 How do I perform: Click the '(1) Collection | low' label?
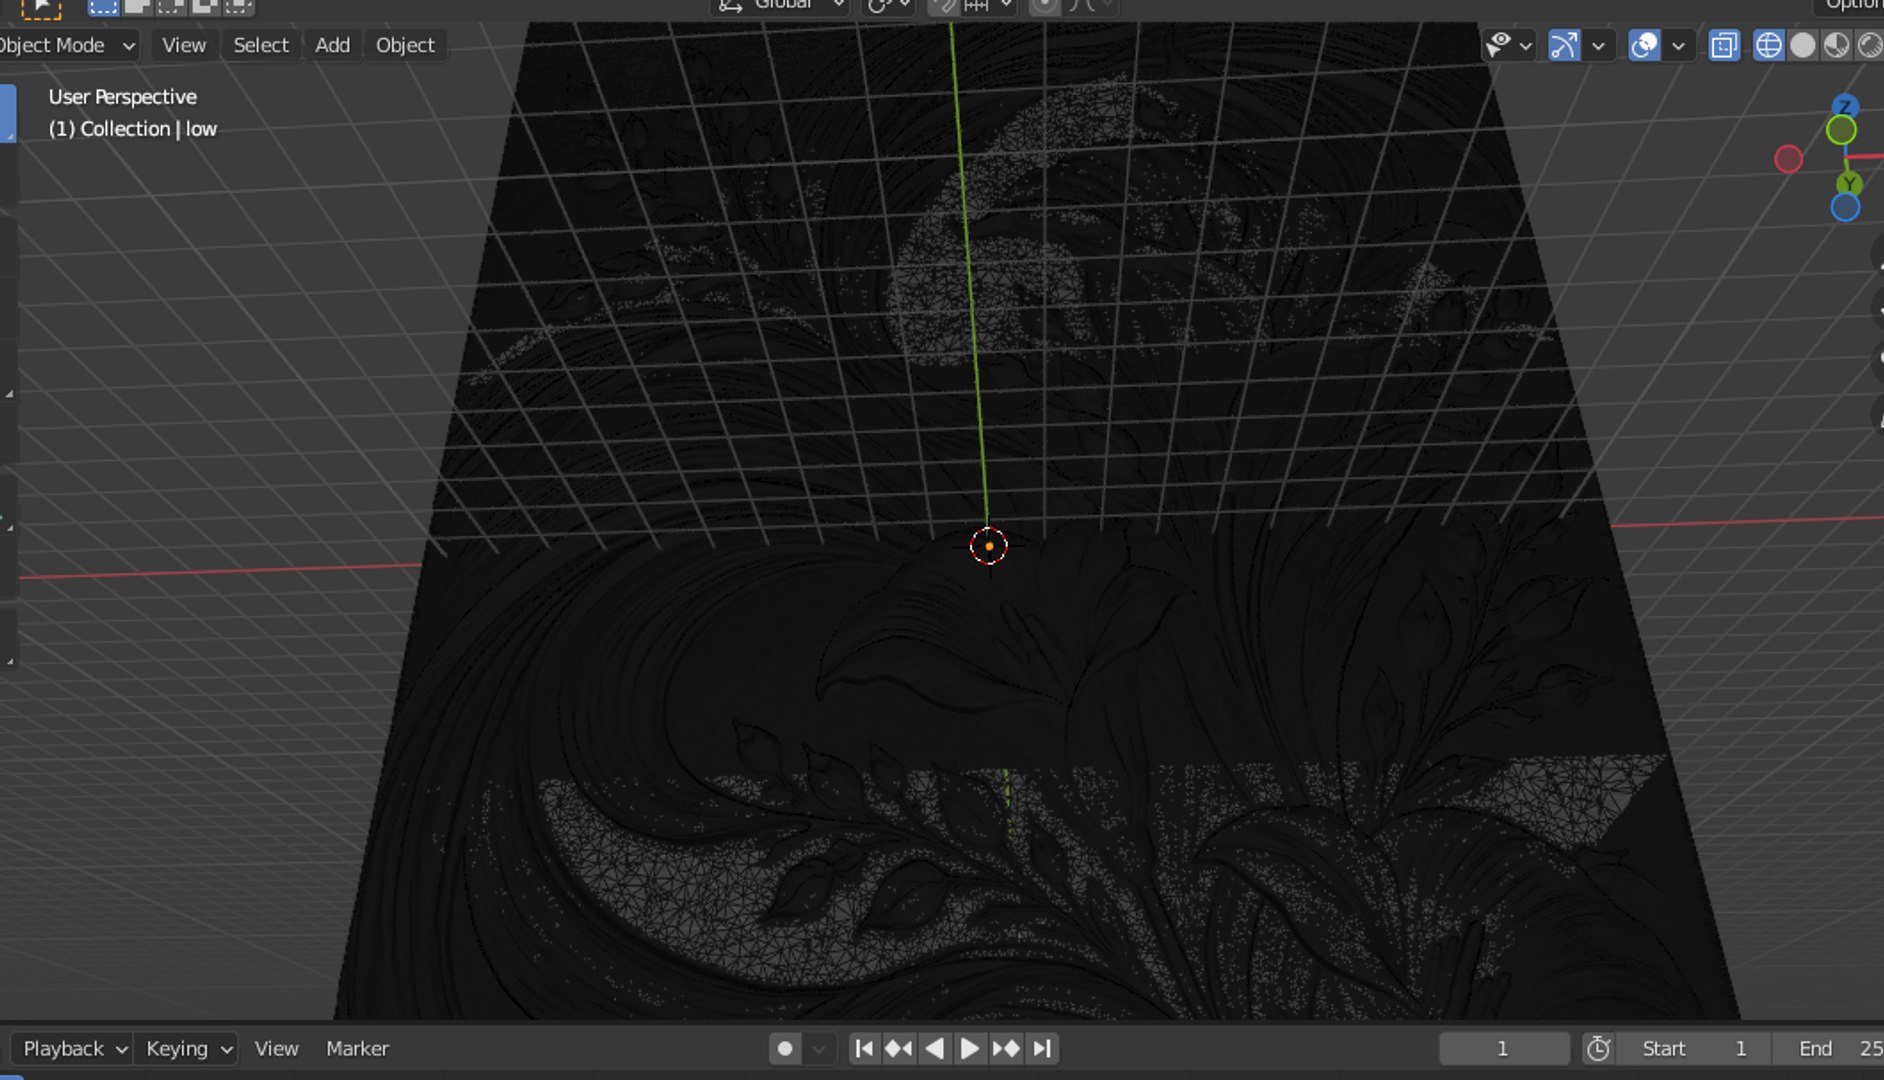(133, 129)
